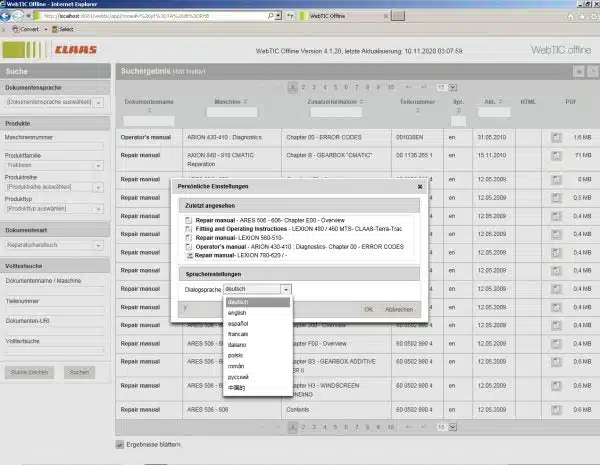The width and height of the screenshot is (600, 465).
Task: Click the Suchen button
Action: 79,372
